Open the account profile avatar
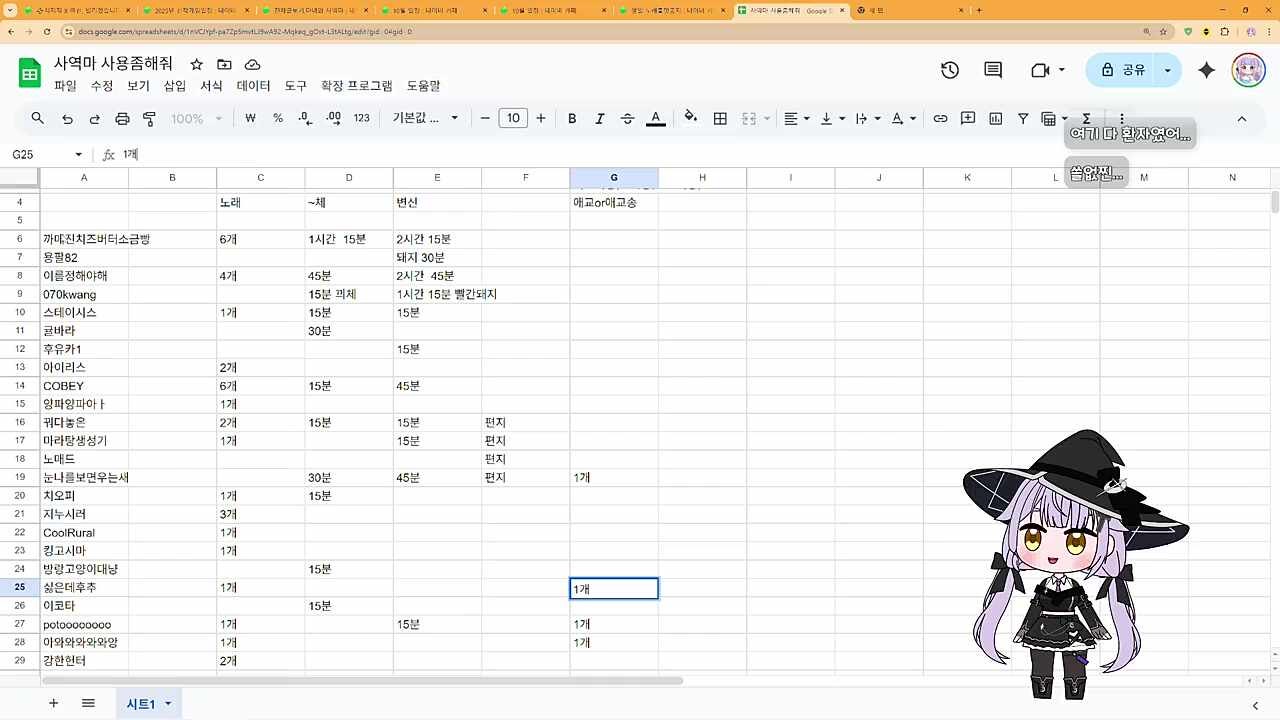Image resolution: width=1280 pixels, height=720 pixels. point(1249,70)
